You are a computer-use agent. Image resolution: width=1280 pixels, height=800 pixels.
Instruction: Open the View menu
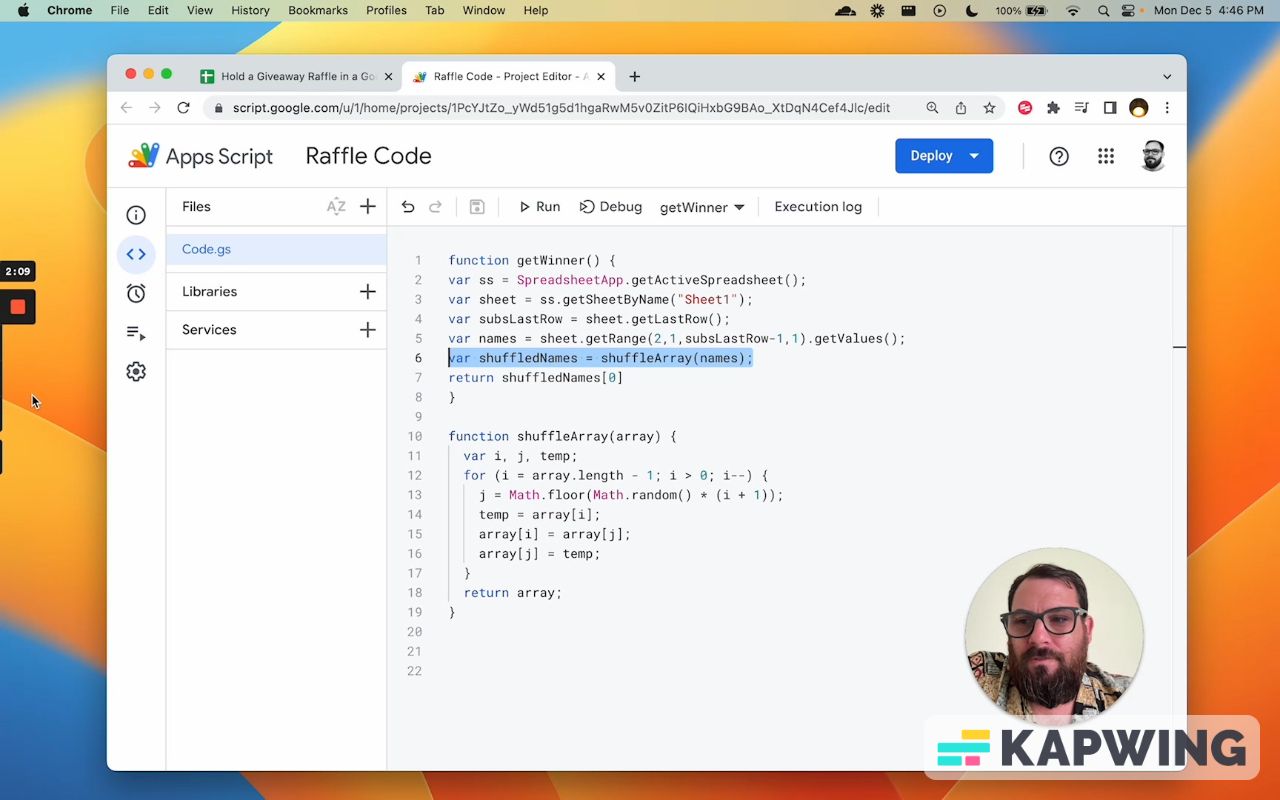point(200,10)
